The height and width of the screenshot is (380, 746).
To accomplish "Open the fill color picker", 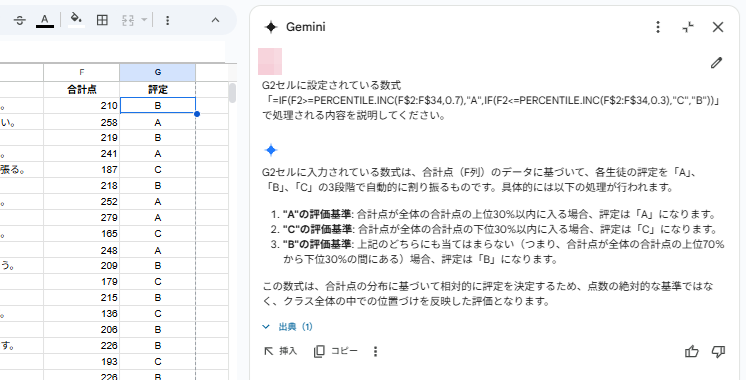I will pos(76,20).
